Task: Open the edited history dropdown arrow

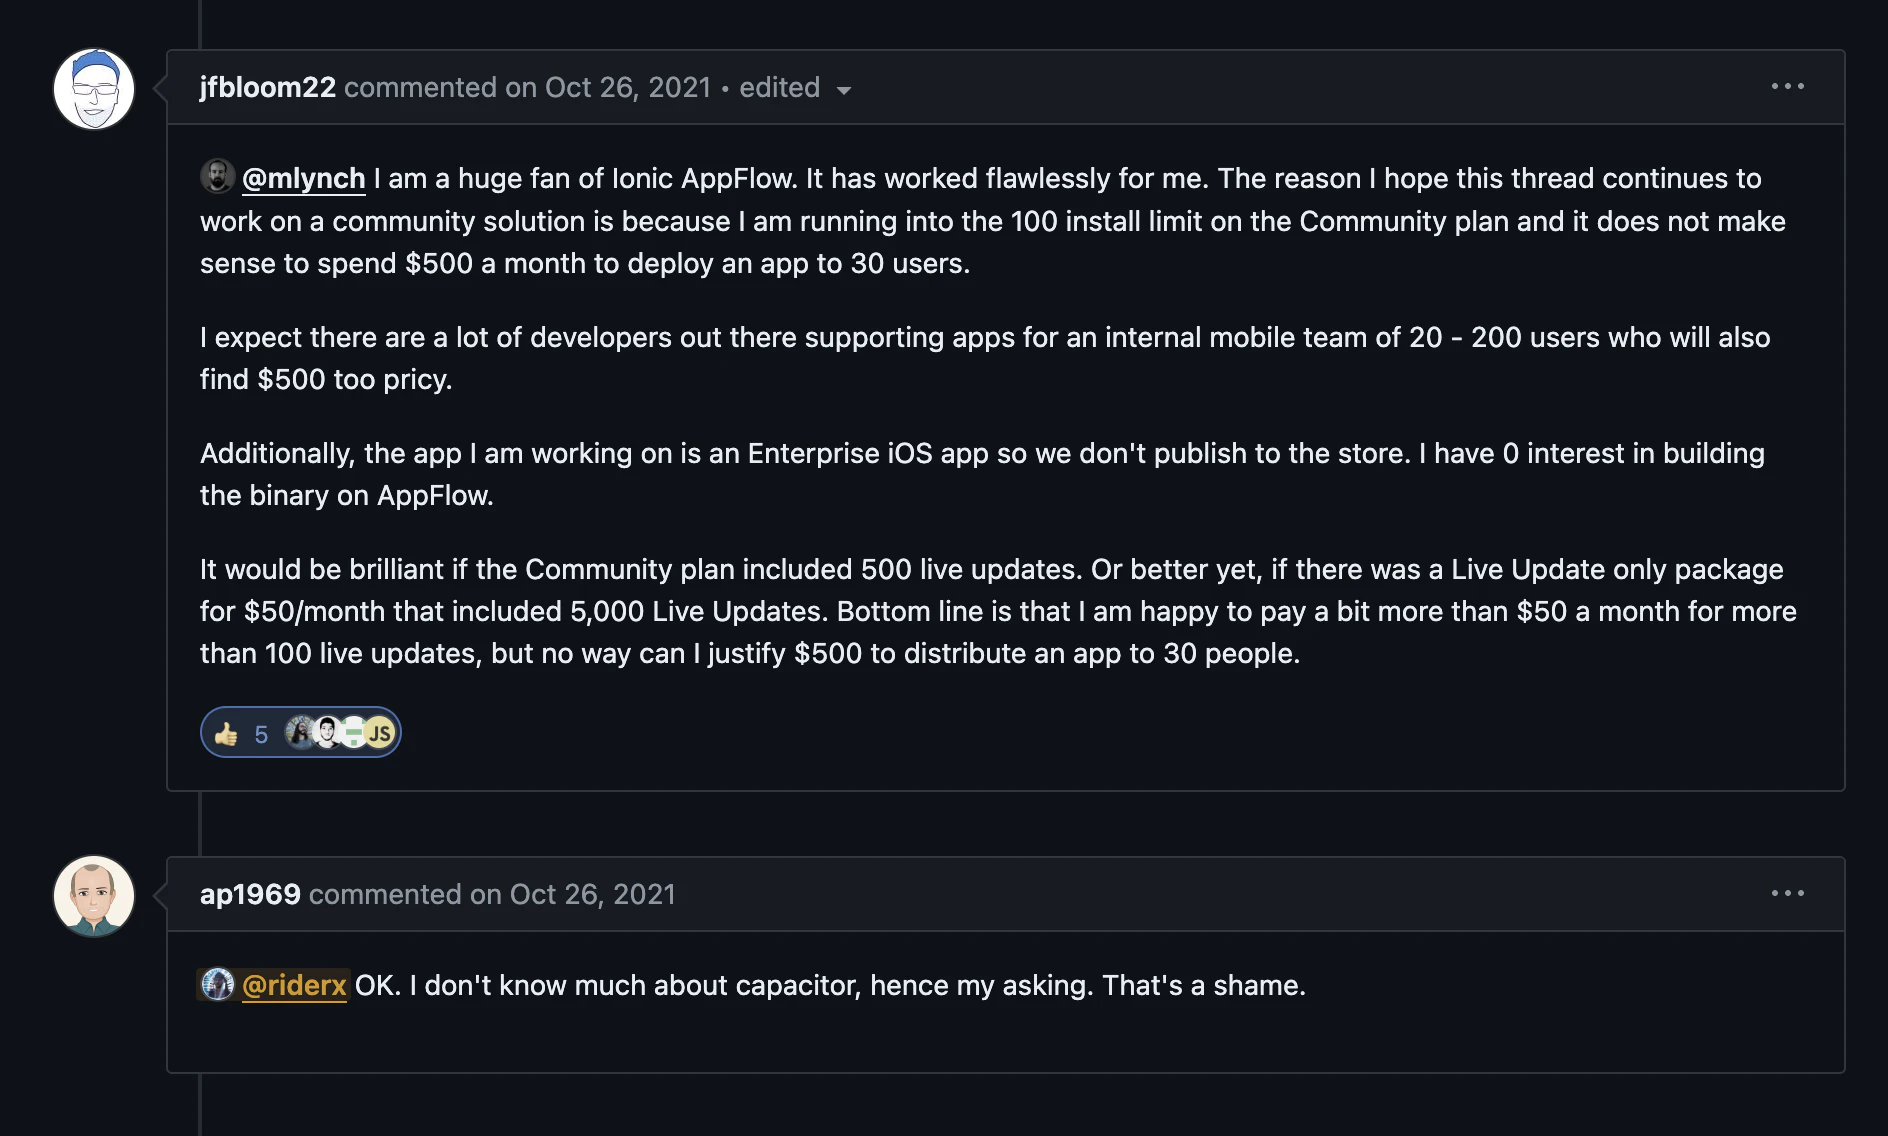Action: [844, 90]
